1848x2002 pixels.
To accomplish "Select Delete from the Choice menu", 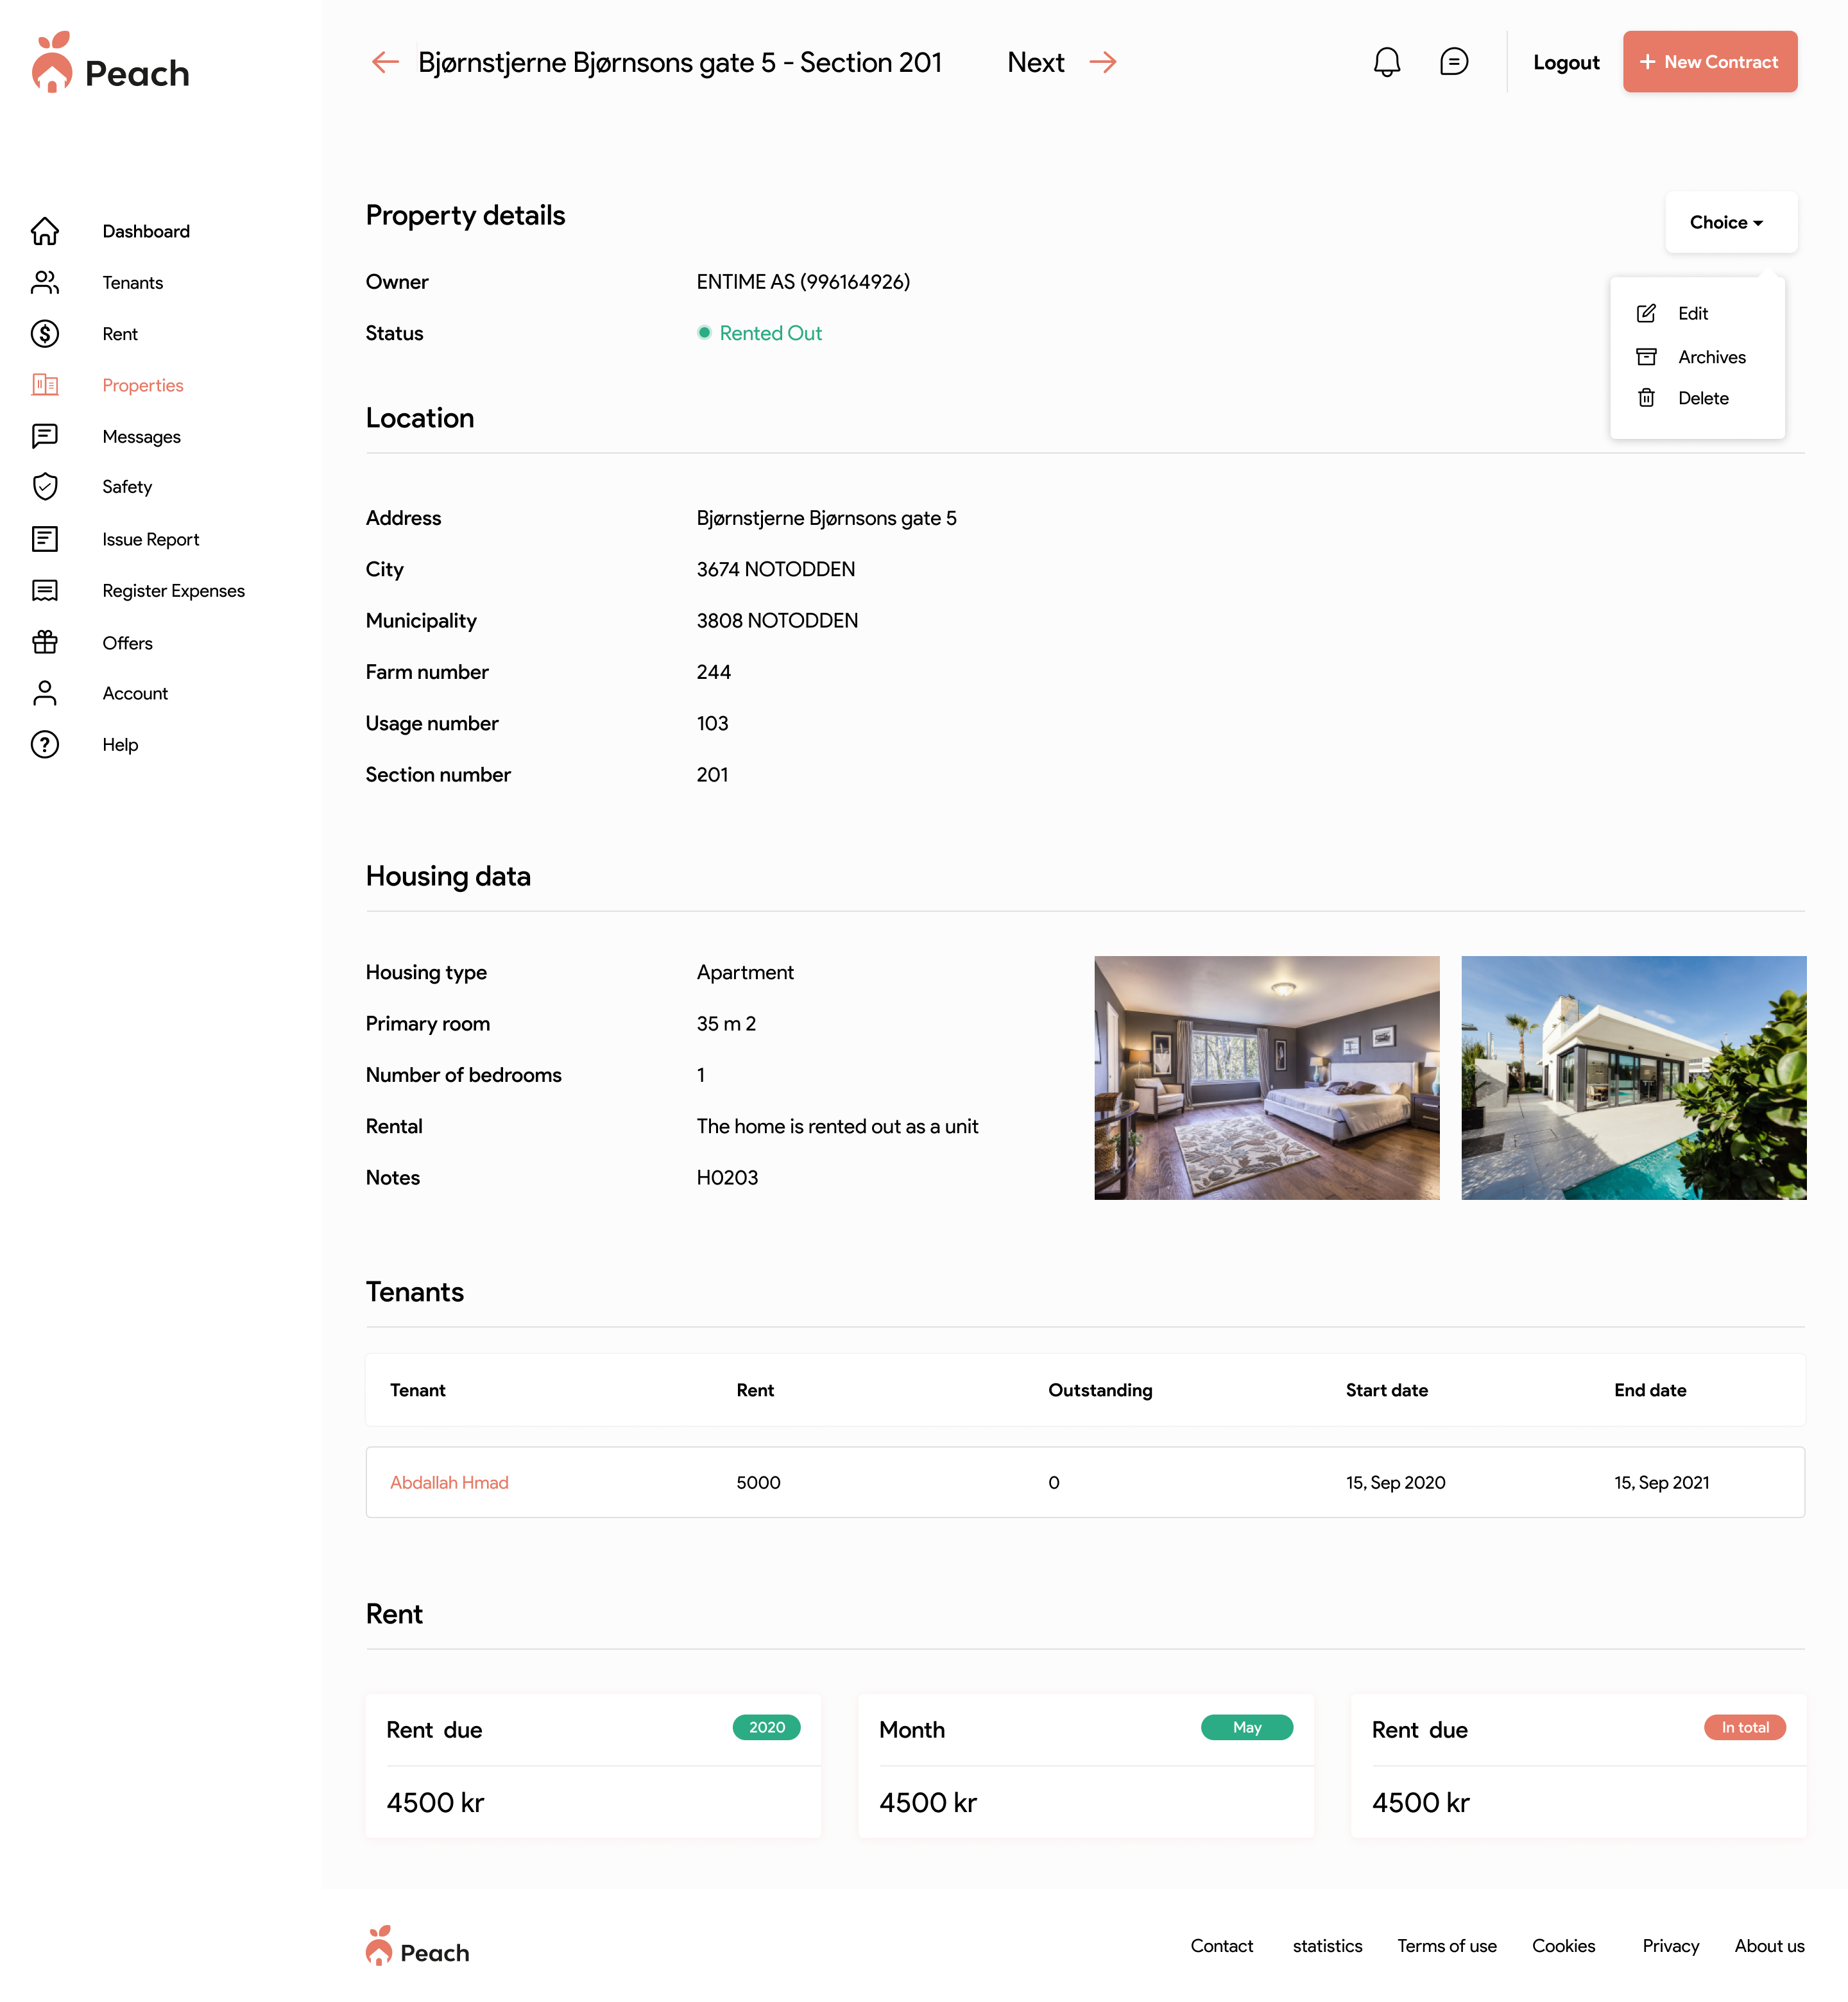I will 1702,398.
